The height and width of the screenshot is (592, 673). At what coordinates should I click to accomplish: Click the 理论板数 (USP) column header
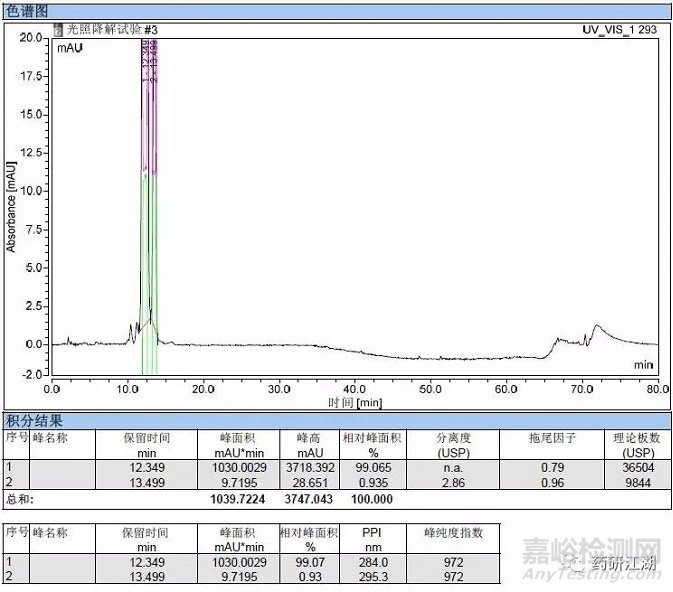tap(632, 444)
